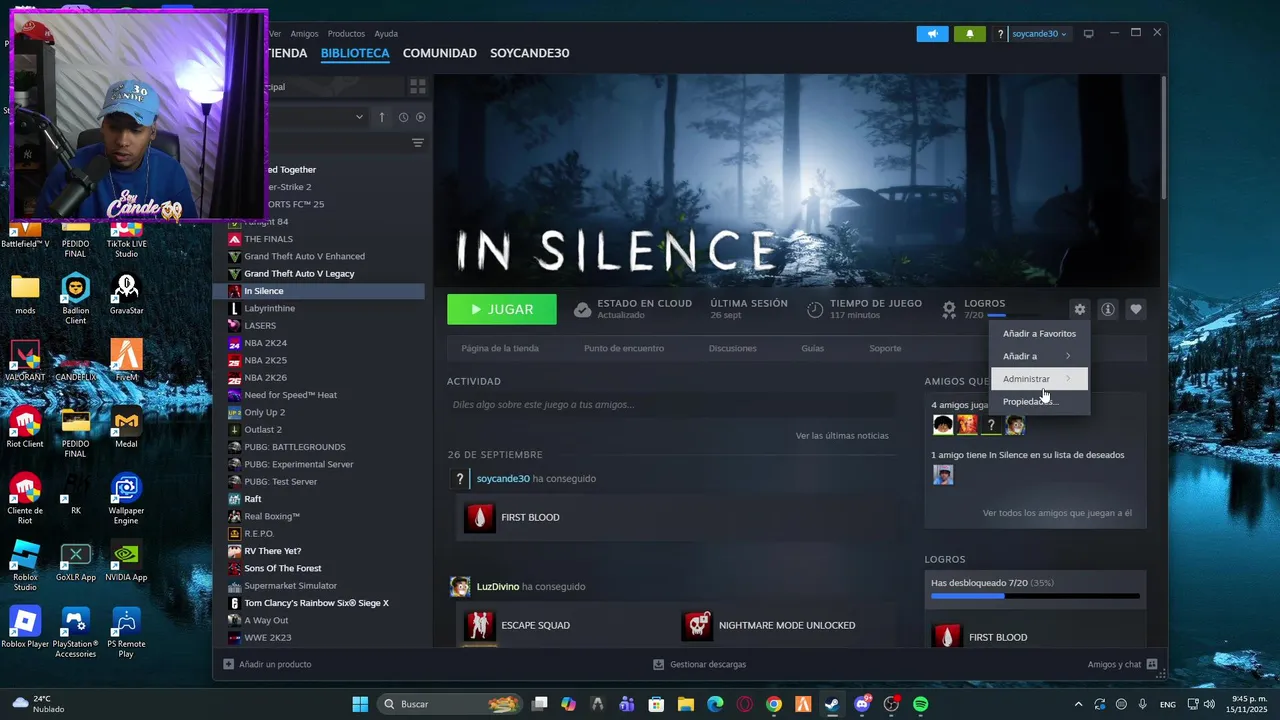Screen dimensions: 1280x720
Task: Click the Spotify taskbar icon
Action: (920, 704)
